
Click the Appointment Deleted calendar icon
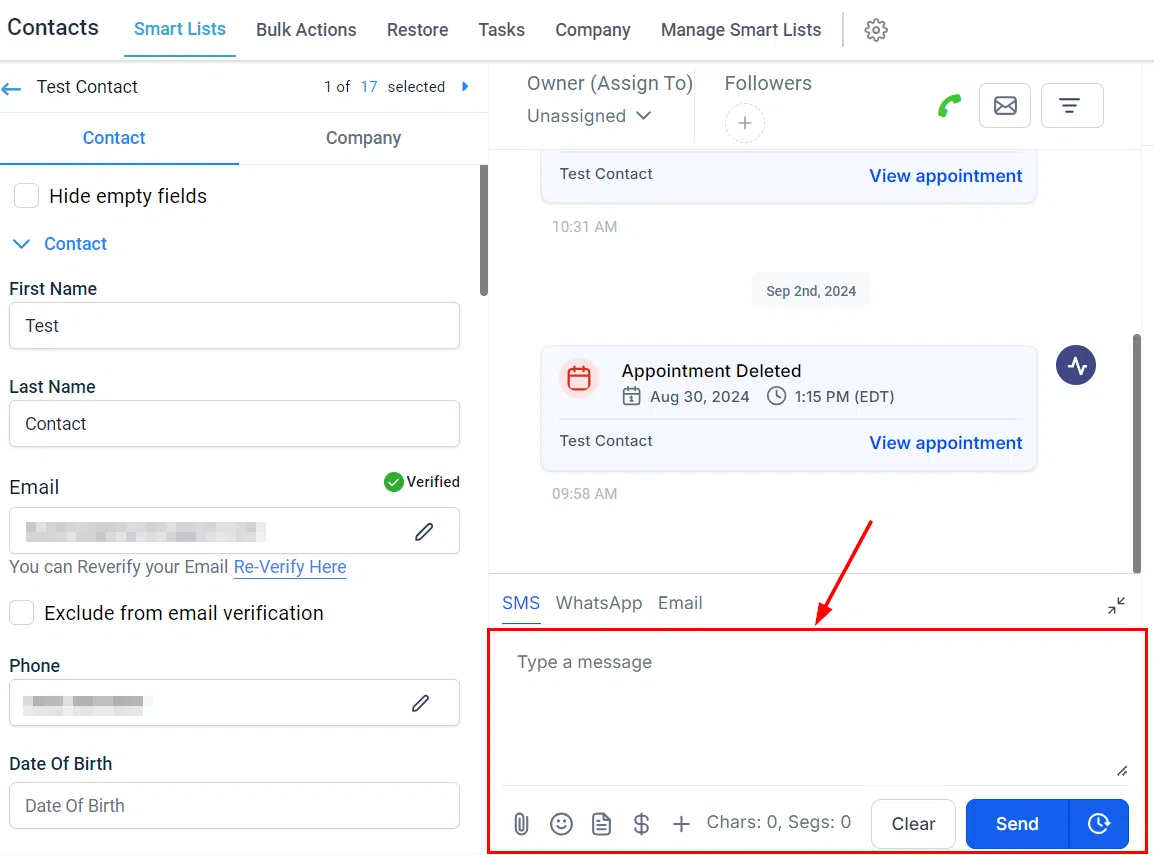click(x=578, y=378)
